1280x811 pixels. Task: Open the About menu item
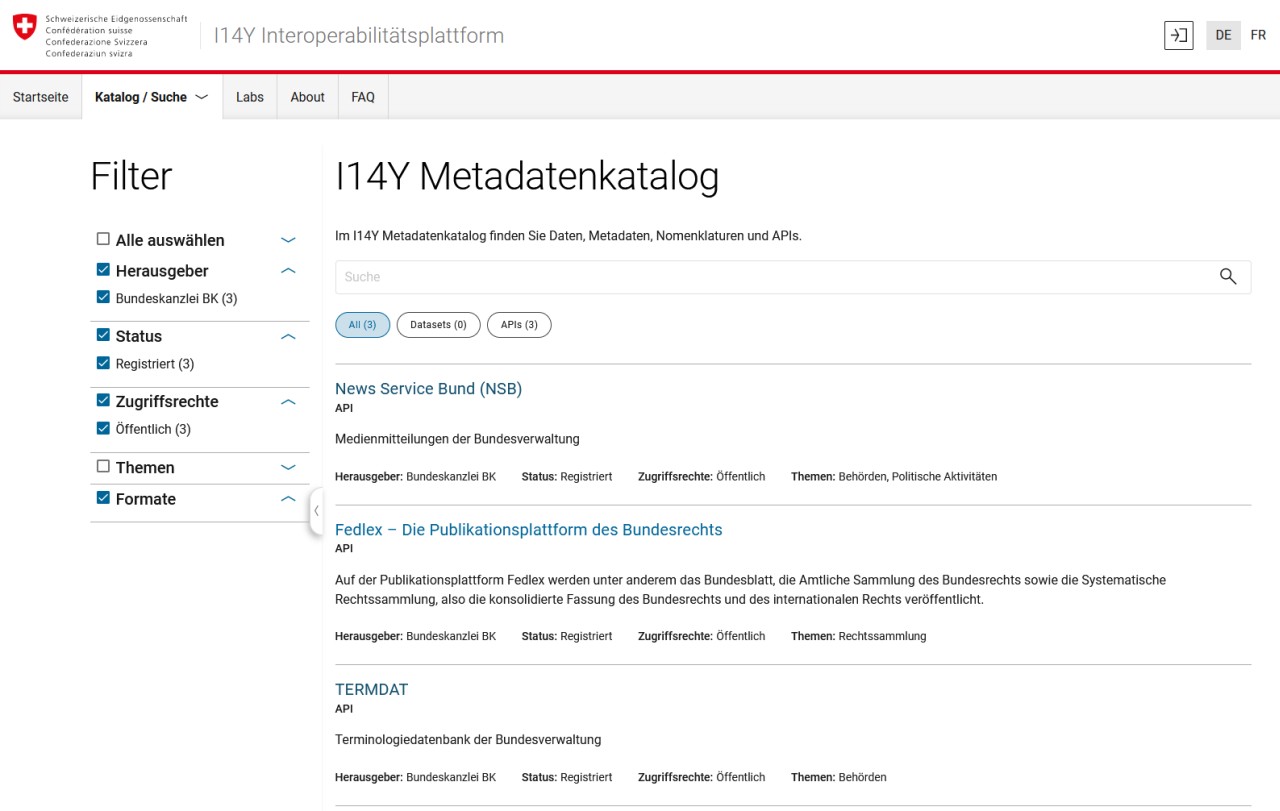308,97
